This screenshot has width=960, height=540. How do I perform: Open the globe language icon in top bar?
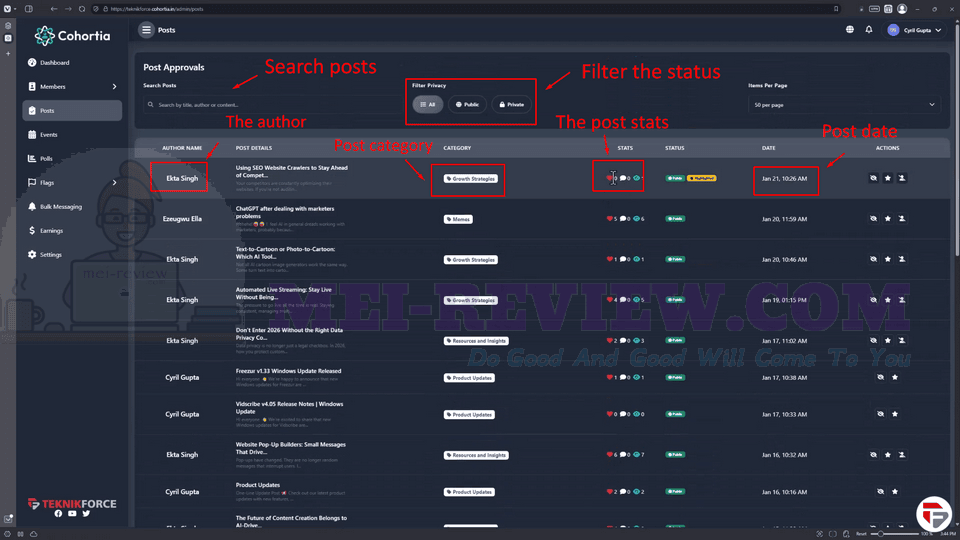[850, 29]
